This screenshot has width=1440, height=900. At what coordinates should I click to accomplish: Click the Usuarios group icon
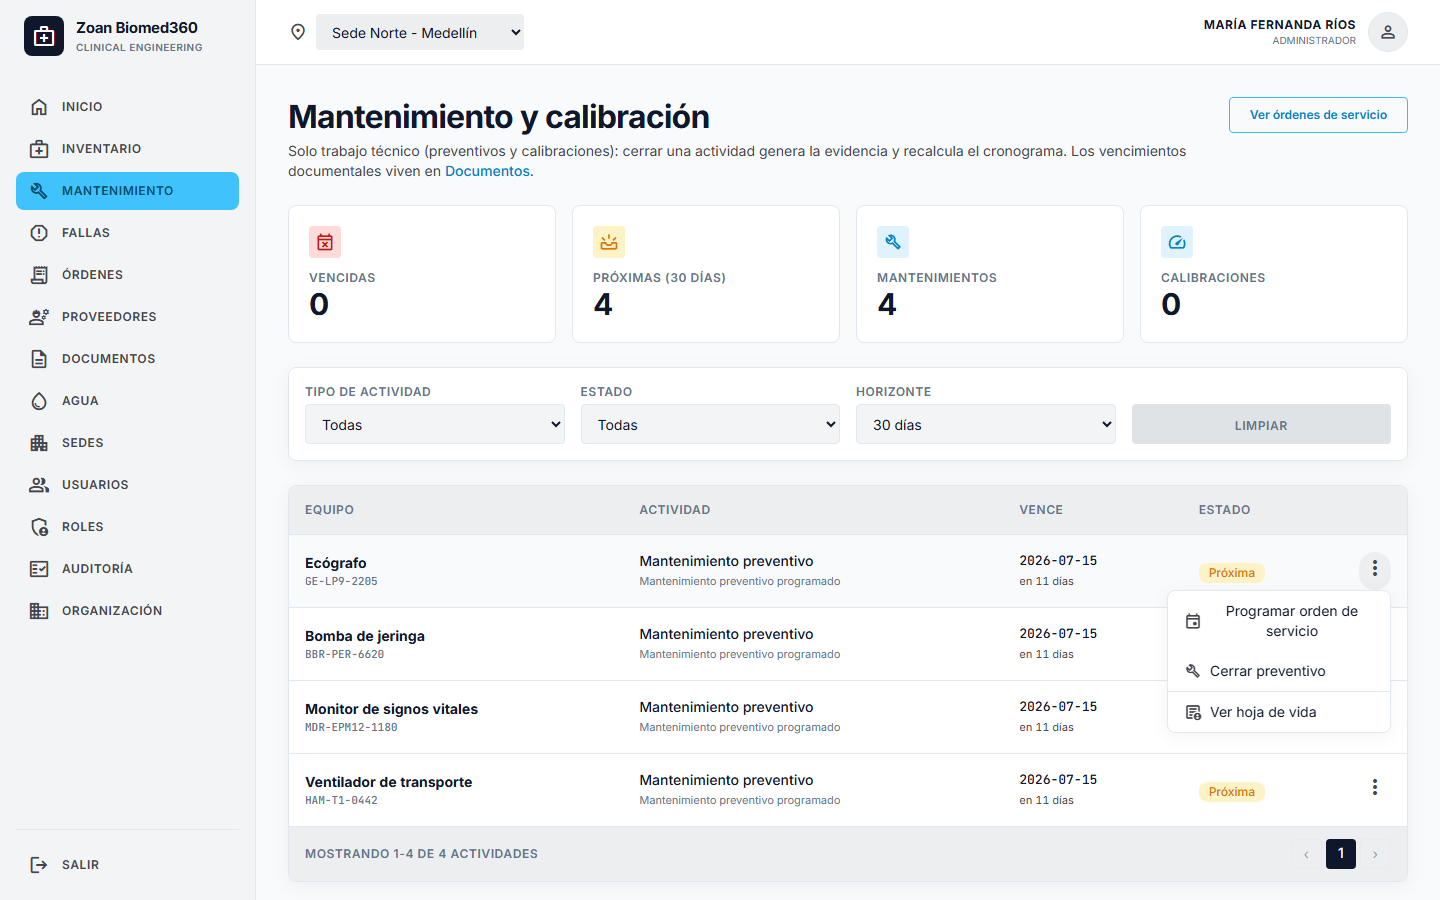pos(39,485)
